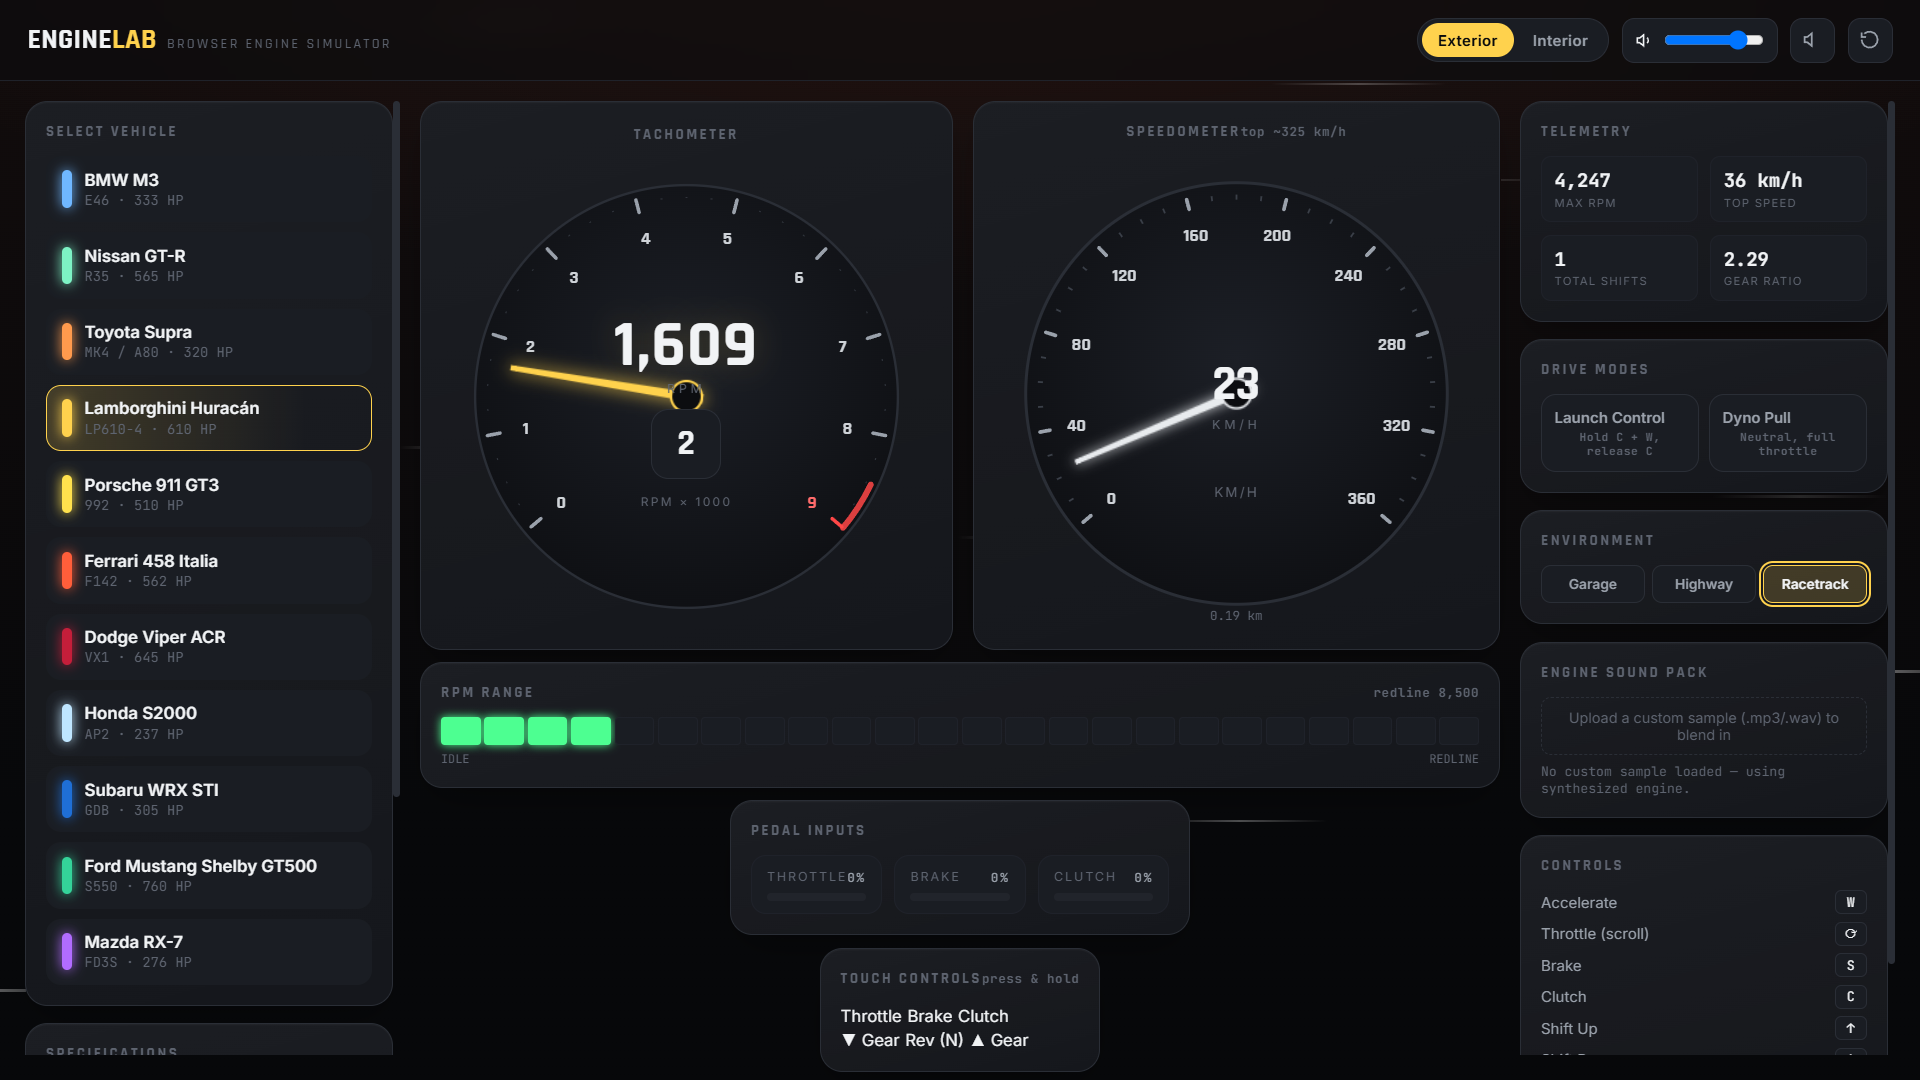The height and width of the screenshot is (1080, 1920).
Task: Activate Launch Control drive mode
Action: tap(1619, 433)
